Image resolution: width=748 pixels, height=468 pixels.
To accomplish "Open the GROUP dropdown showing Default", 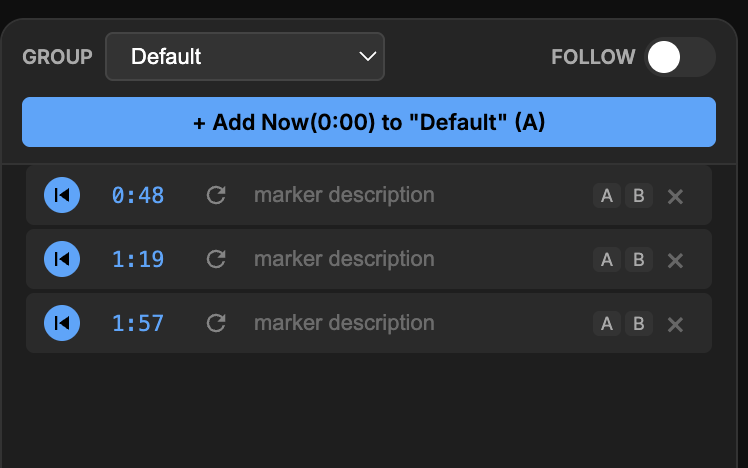I will [245, 57].
